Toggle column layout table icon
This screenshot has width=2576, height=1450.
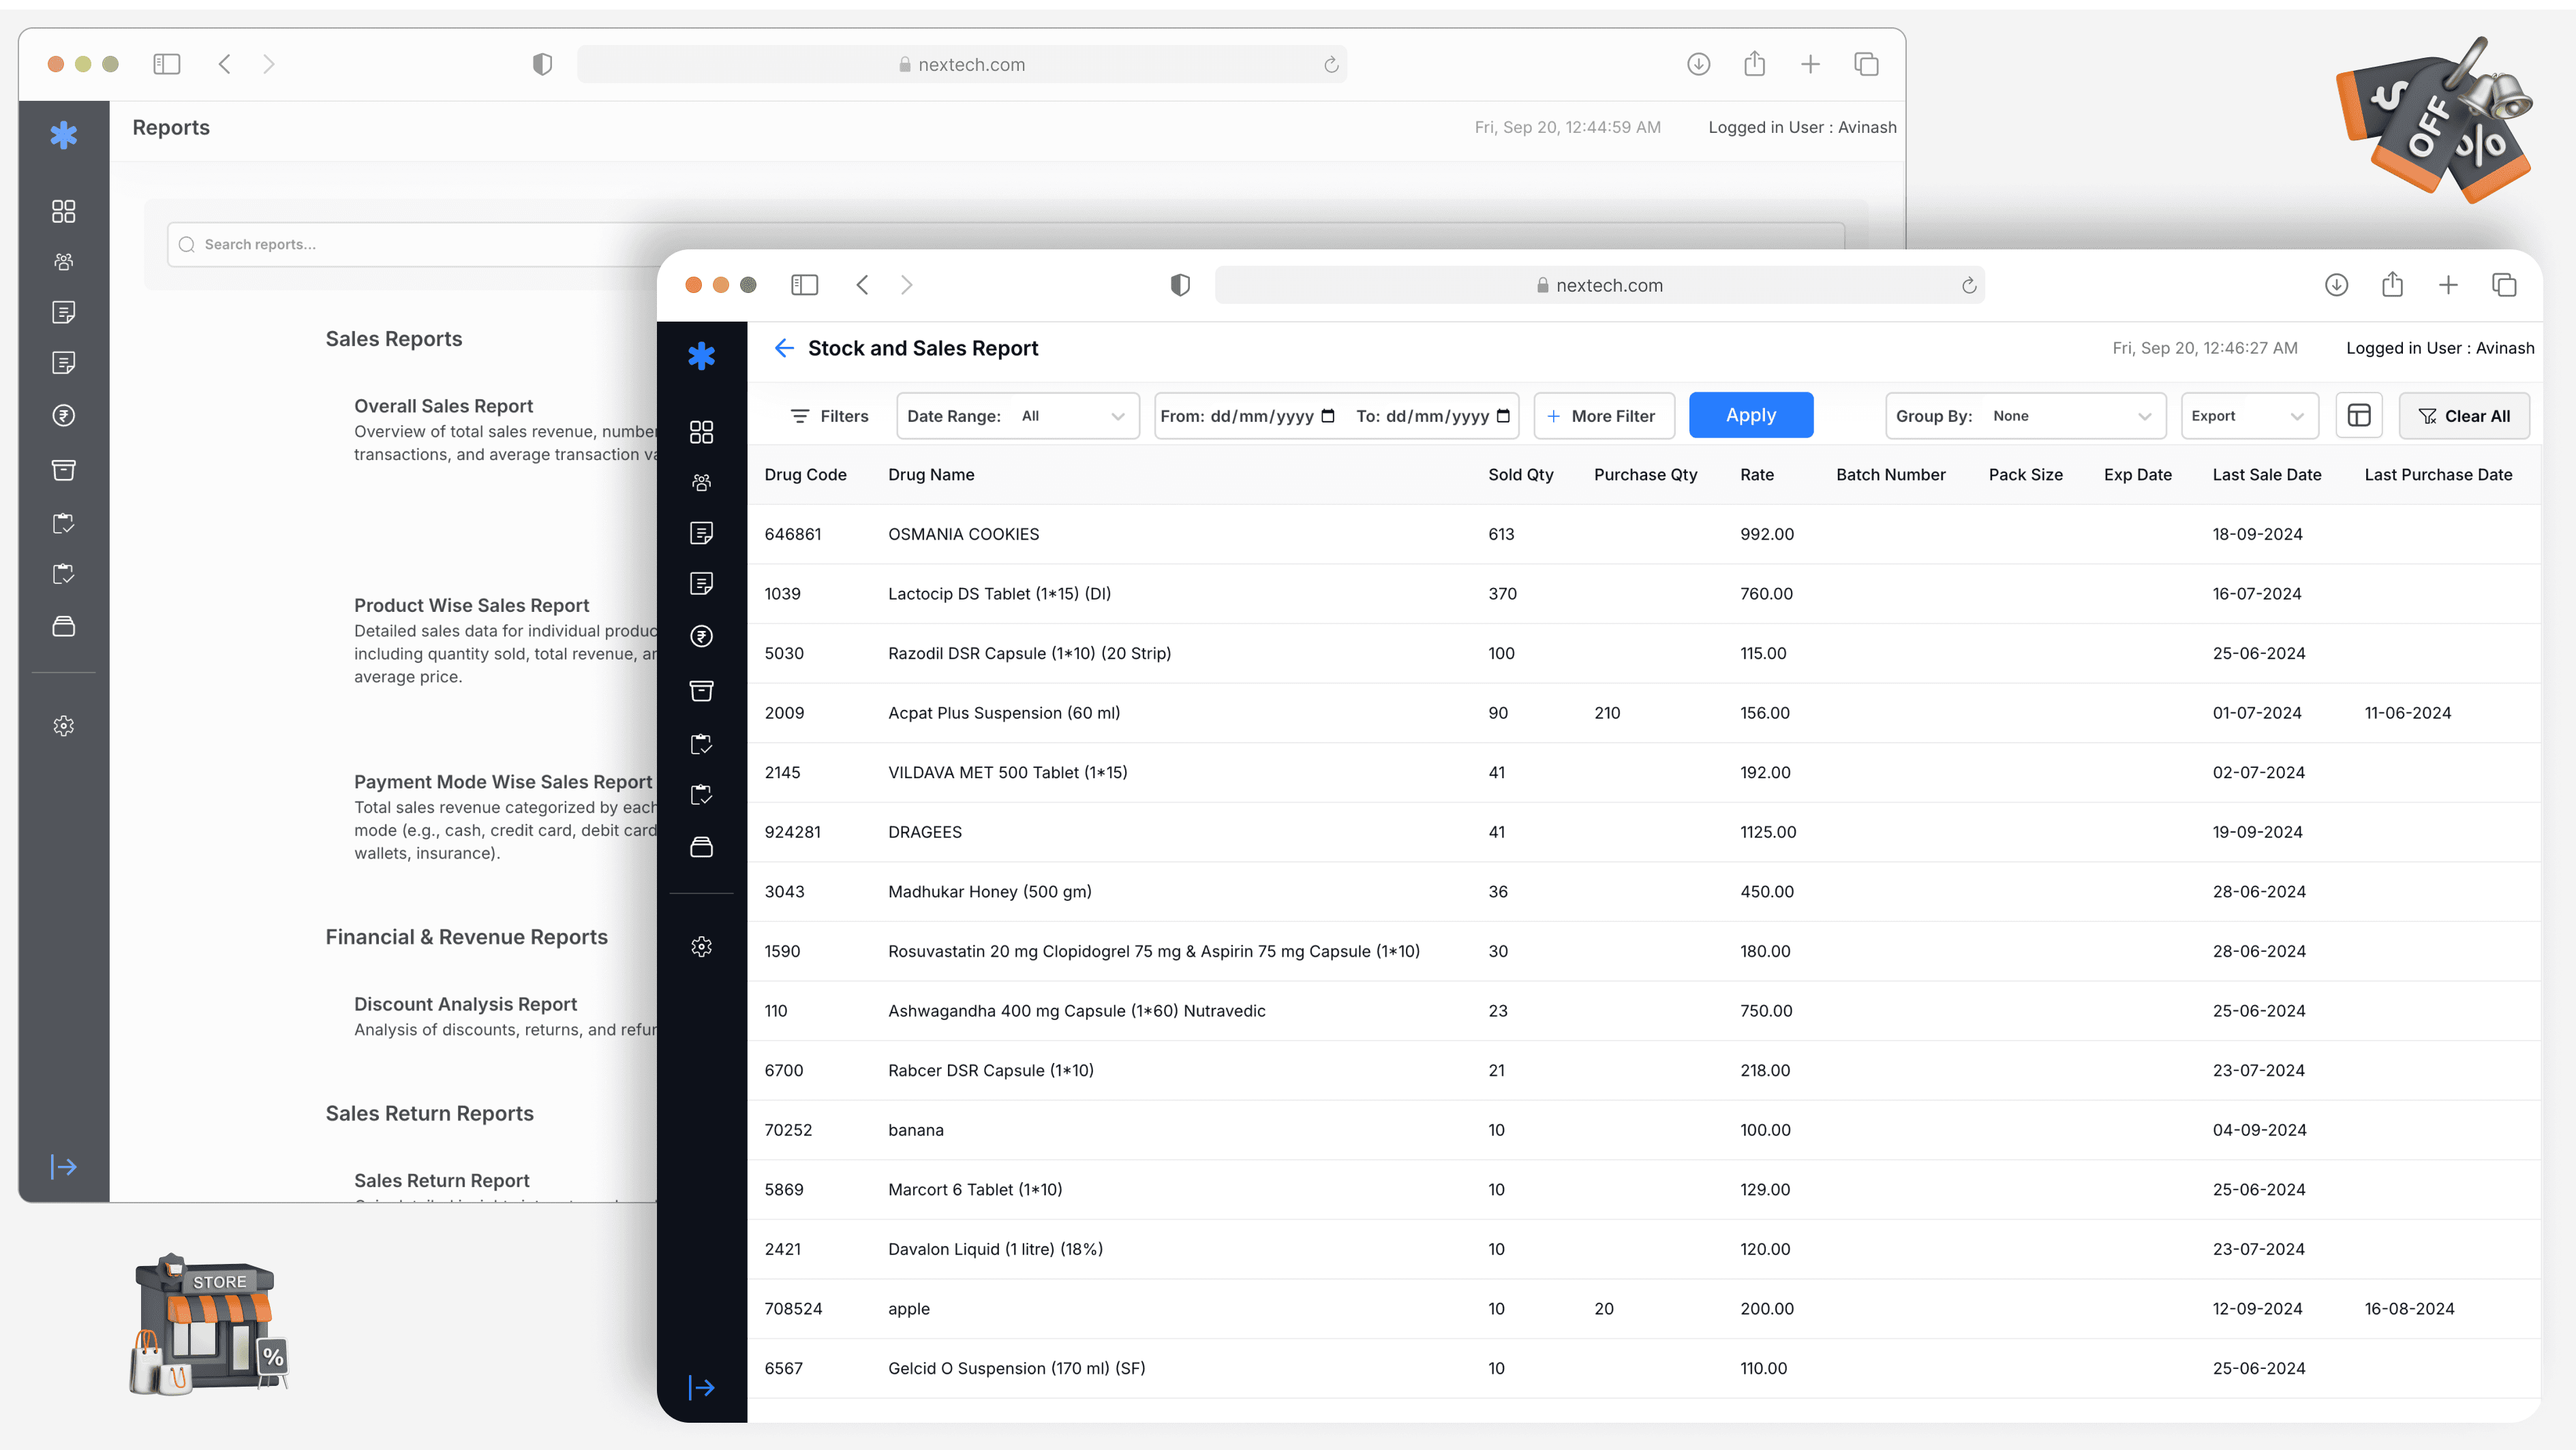[2359, 416]
